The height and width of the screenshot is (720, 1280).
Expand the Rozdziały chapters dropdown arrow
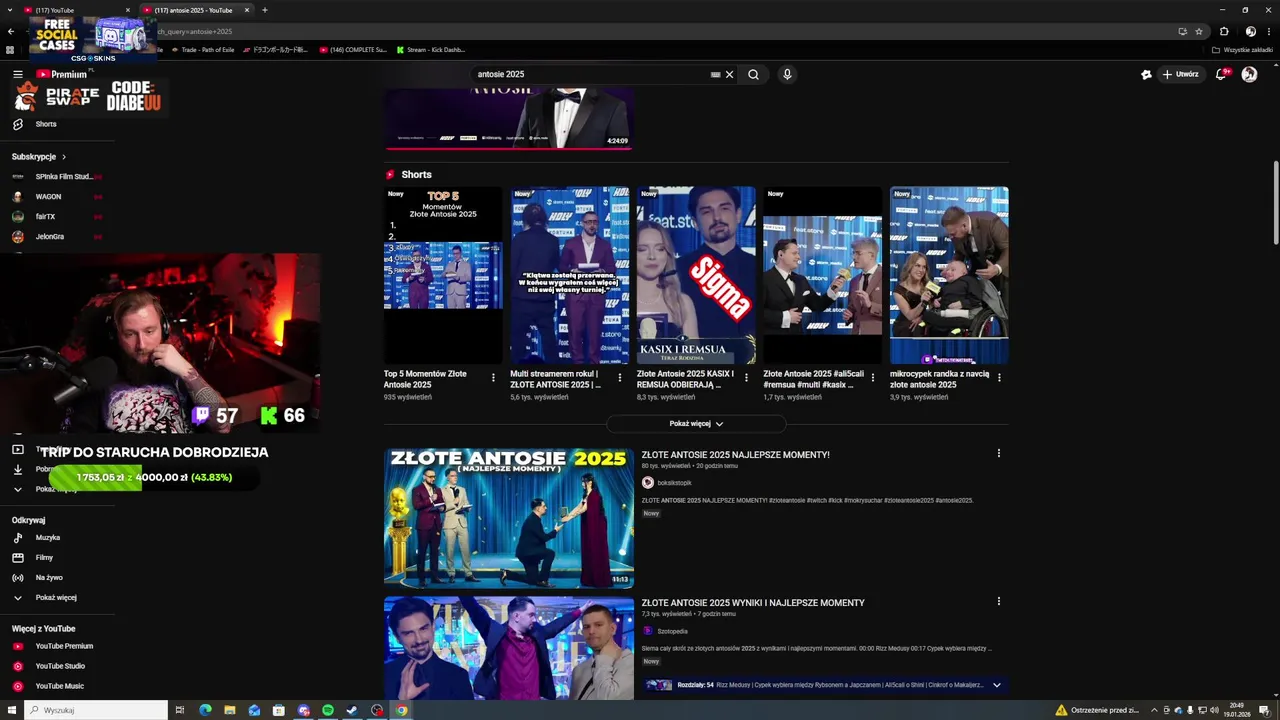click(x=996, y=685)
